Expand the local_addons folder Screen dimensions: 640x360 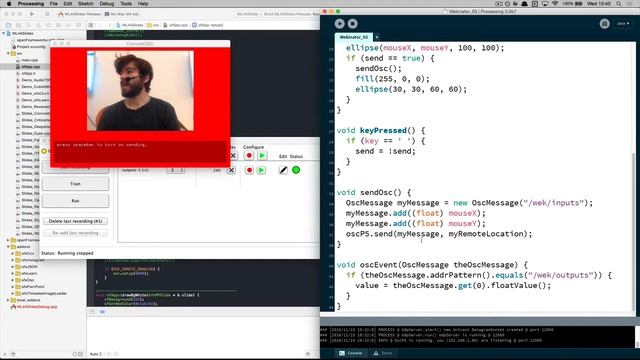tap(8, 300)
